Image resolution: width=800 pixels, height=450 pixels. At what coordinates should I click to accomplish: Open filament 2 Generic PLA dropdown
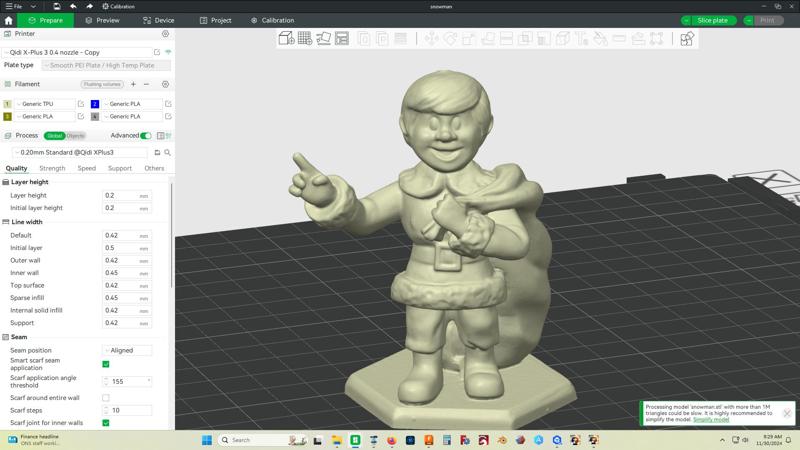pos(132,104)
